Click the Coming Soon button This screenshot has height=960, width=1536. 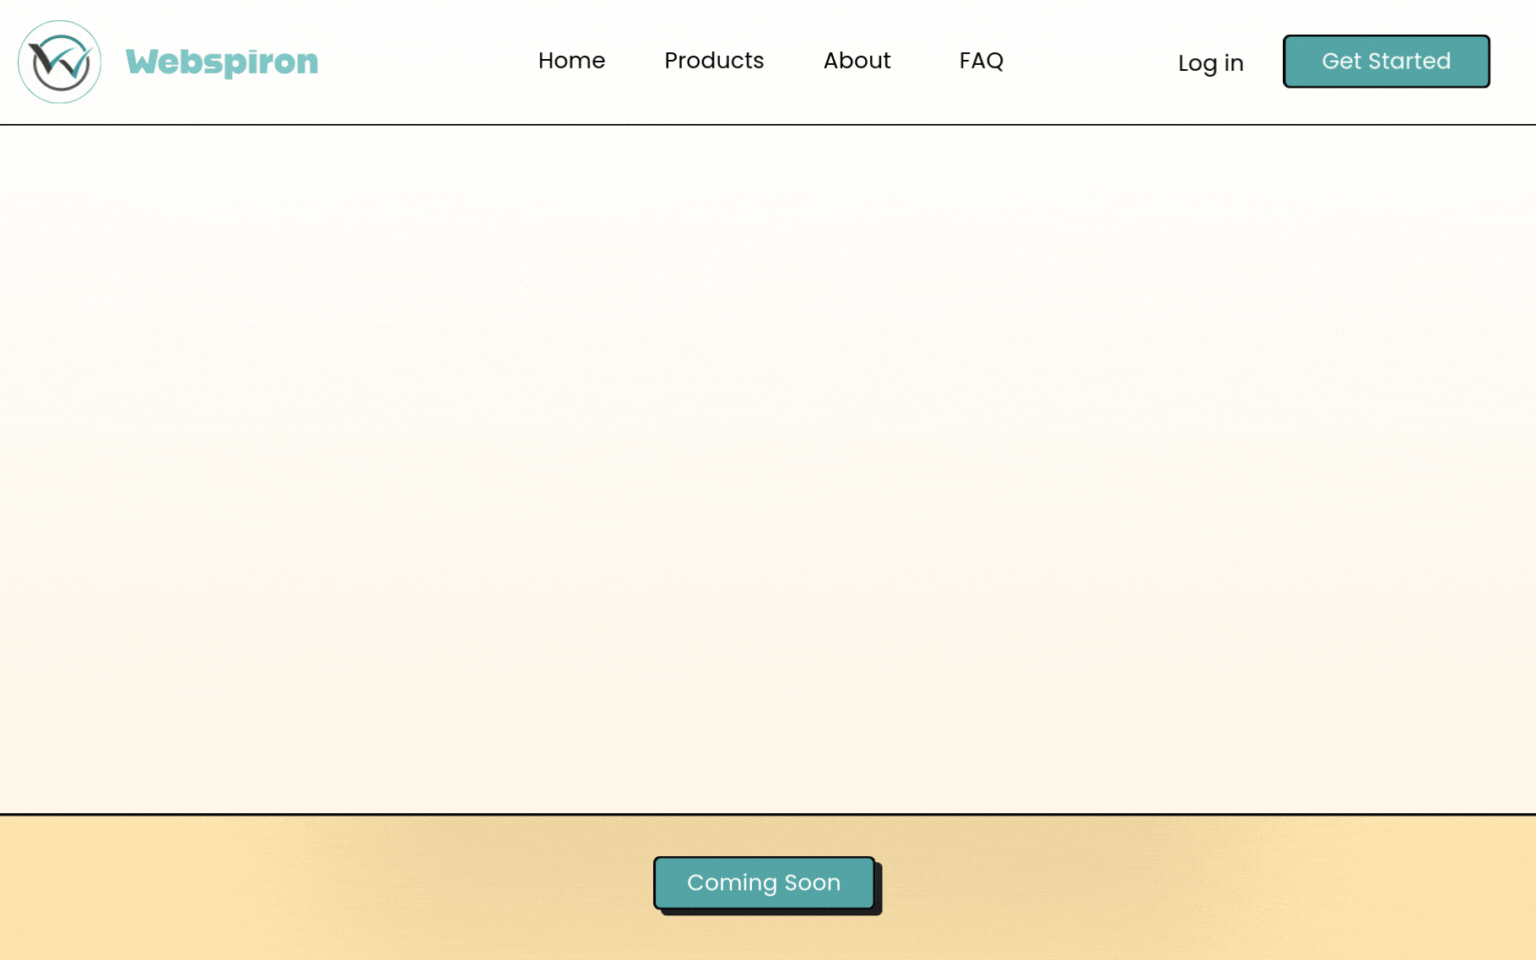click(x=764, y=882)
